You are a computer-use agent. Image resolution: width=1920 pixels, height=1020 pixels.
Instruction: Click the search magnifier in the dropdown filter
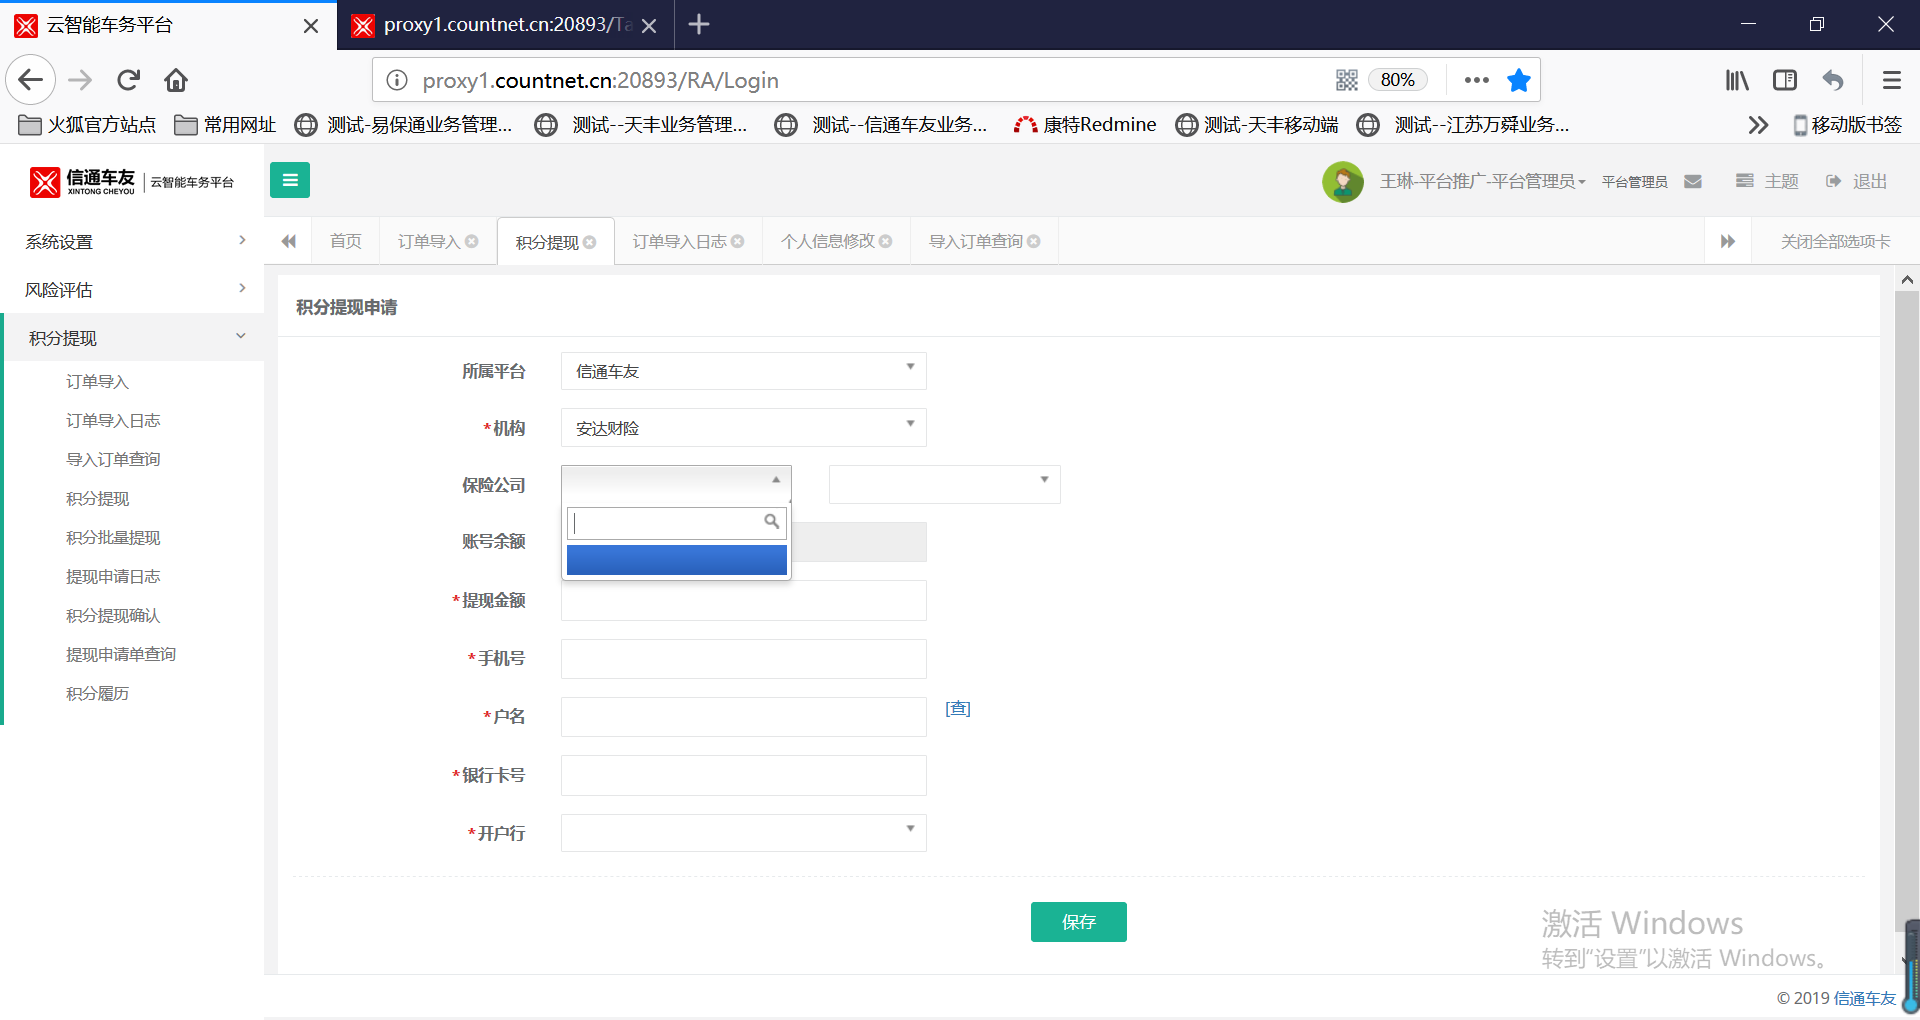click(x=772, y=521)
